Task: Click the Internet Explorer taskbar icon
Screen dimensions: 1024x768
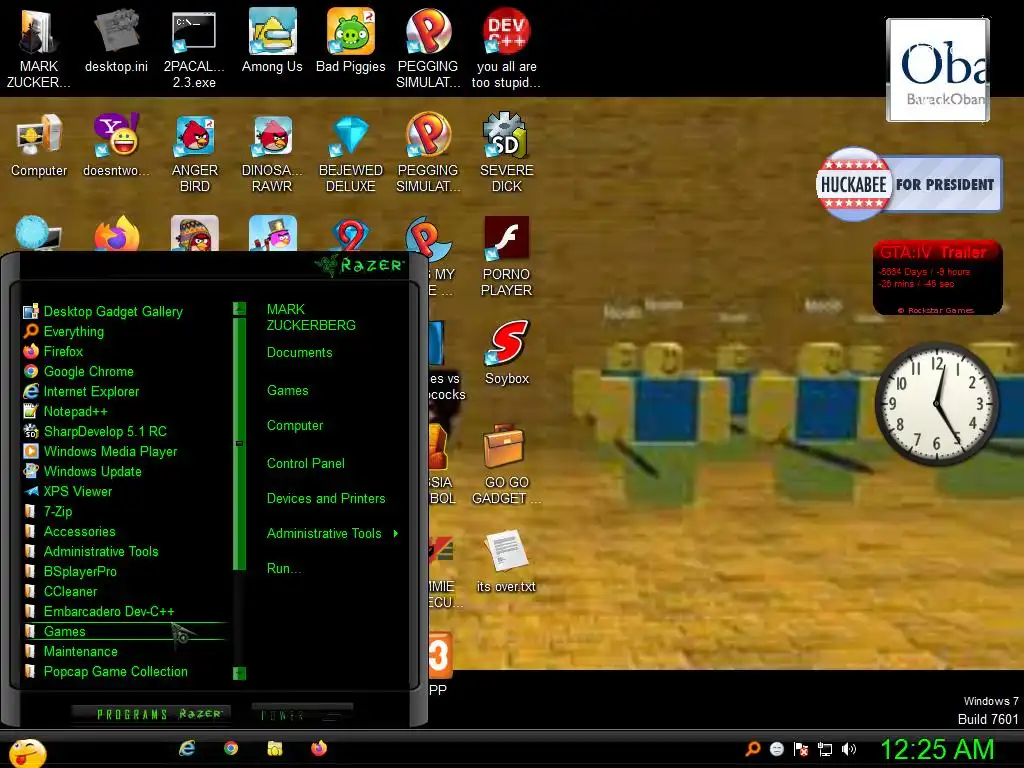Action: (x=187, y=748)
